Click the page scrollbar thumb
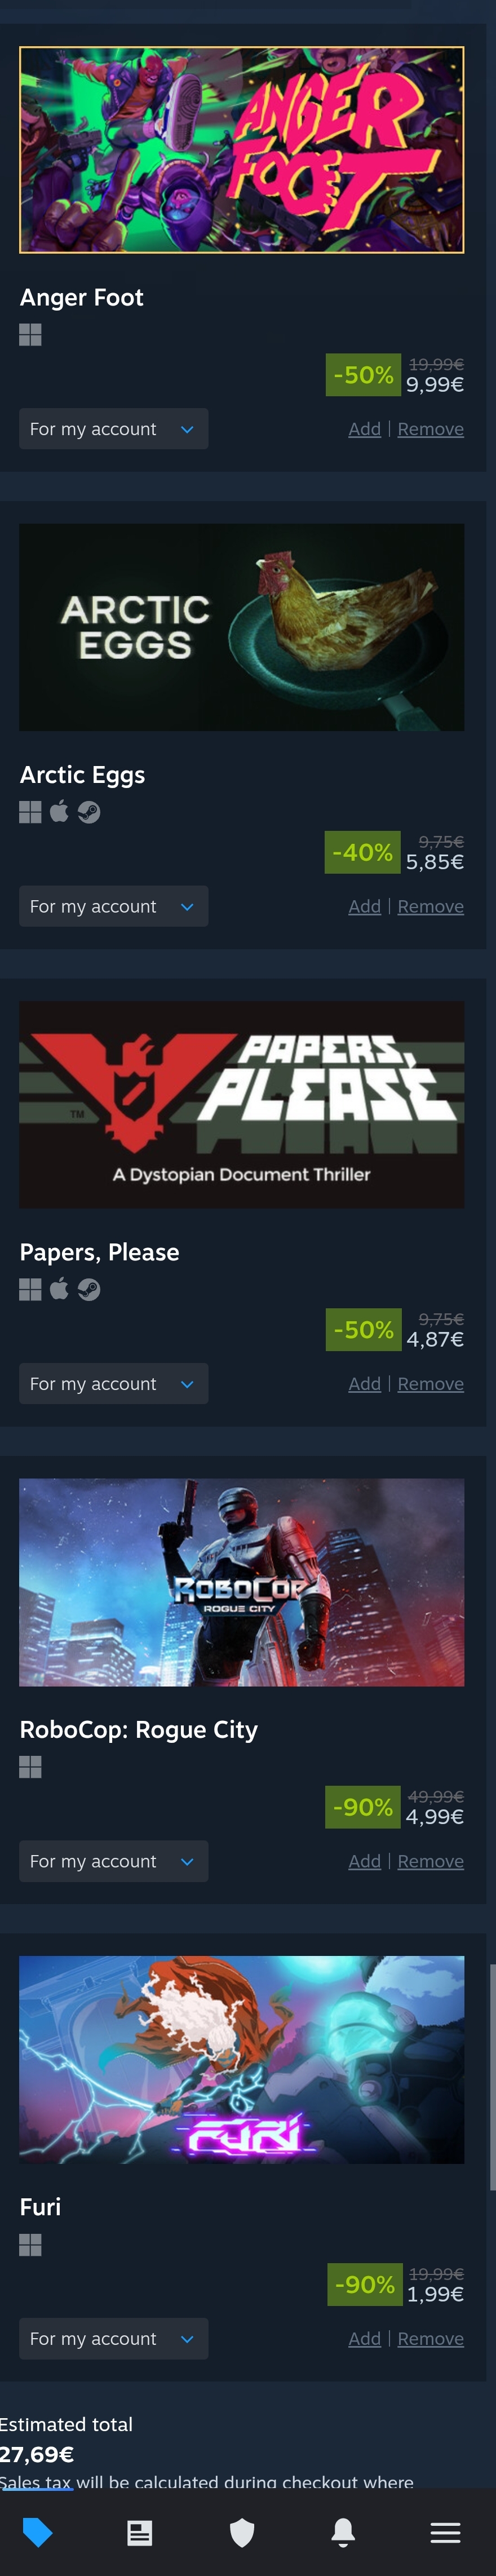The height and width of the screenshot is (2576, 496). point(492,2077)
